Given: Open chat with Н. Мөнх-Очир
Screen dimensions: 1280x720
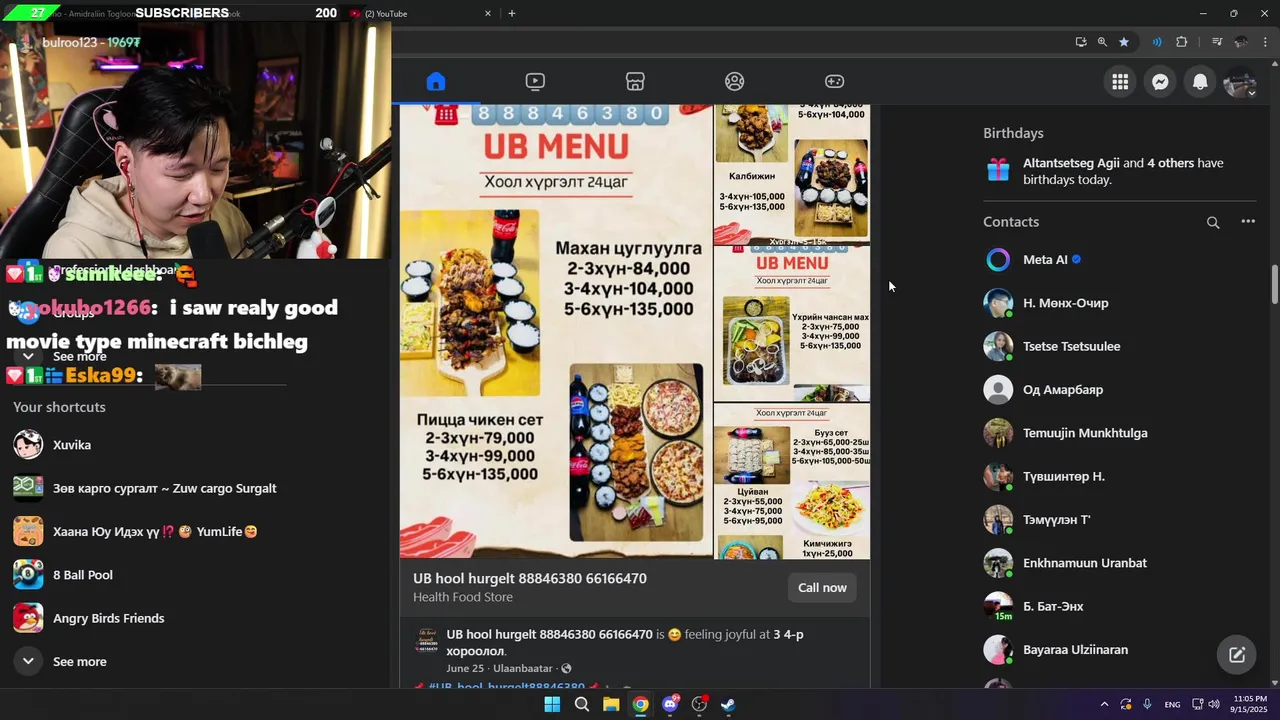Looking at the screenshot, I should pos(1120,303).
